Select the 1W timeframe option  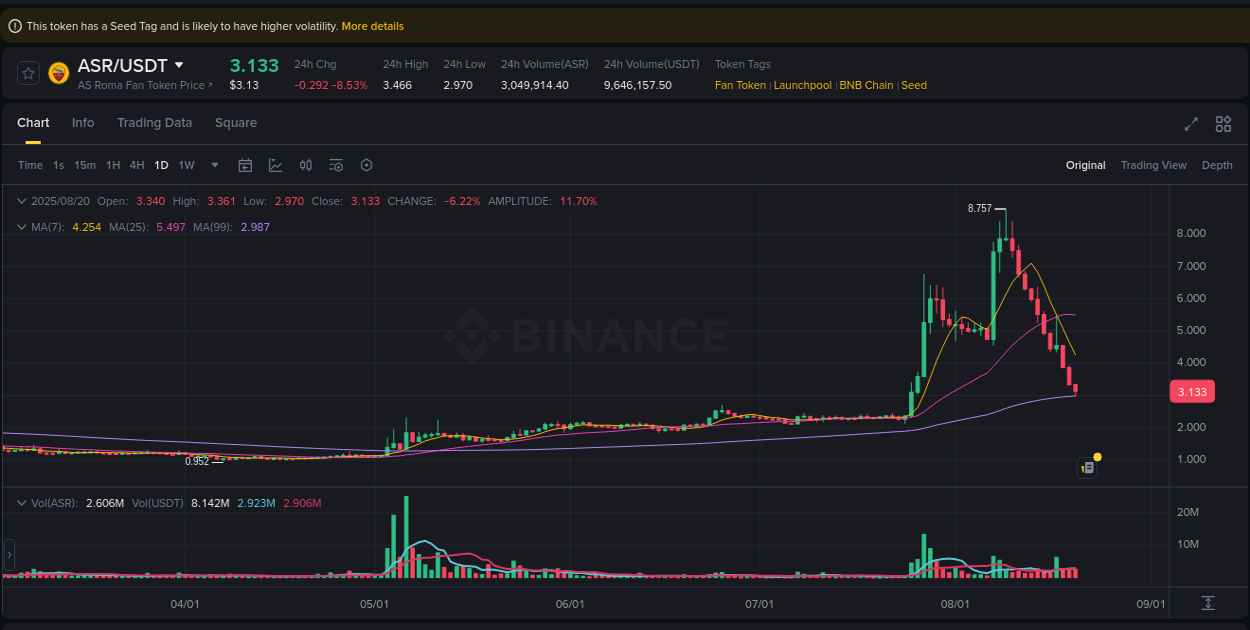pyautogui.click(x=186, y=165)
